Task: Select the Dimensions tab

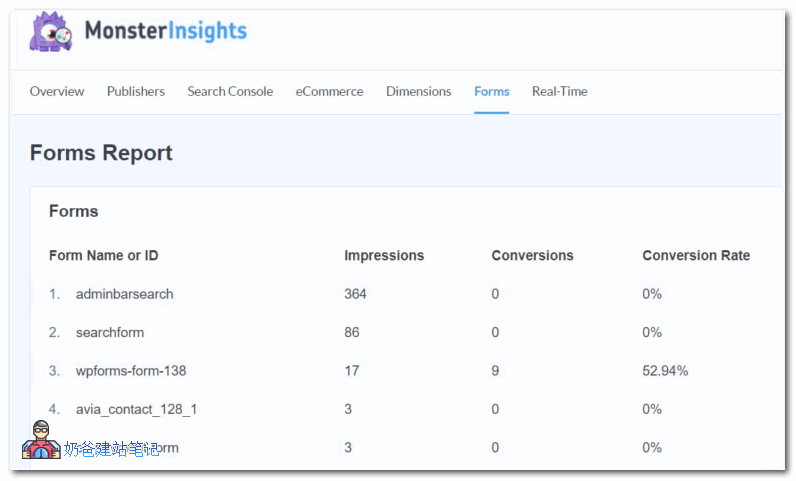Action: coord(418,91)
